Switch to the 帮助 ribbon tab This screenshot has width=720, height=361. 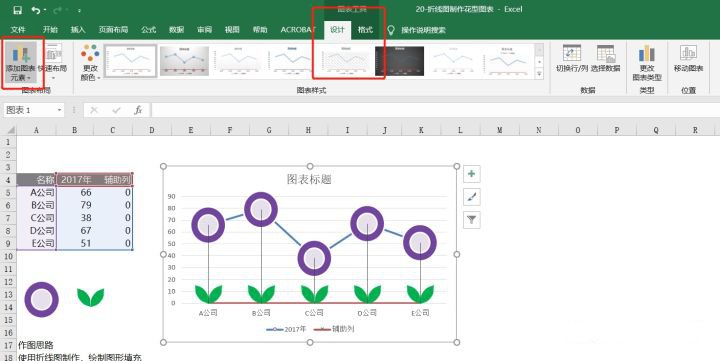pyautogui.click(x=260, y=29)
